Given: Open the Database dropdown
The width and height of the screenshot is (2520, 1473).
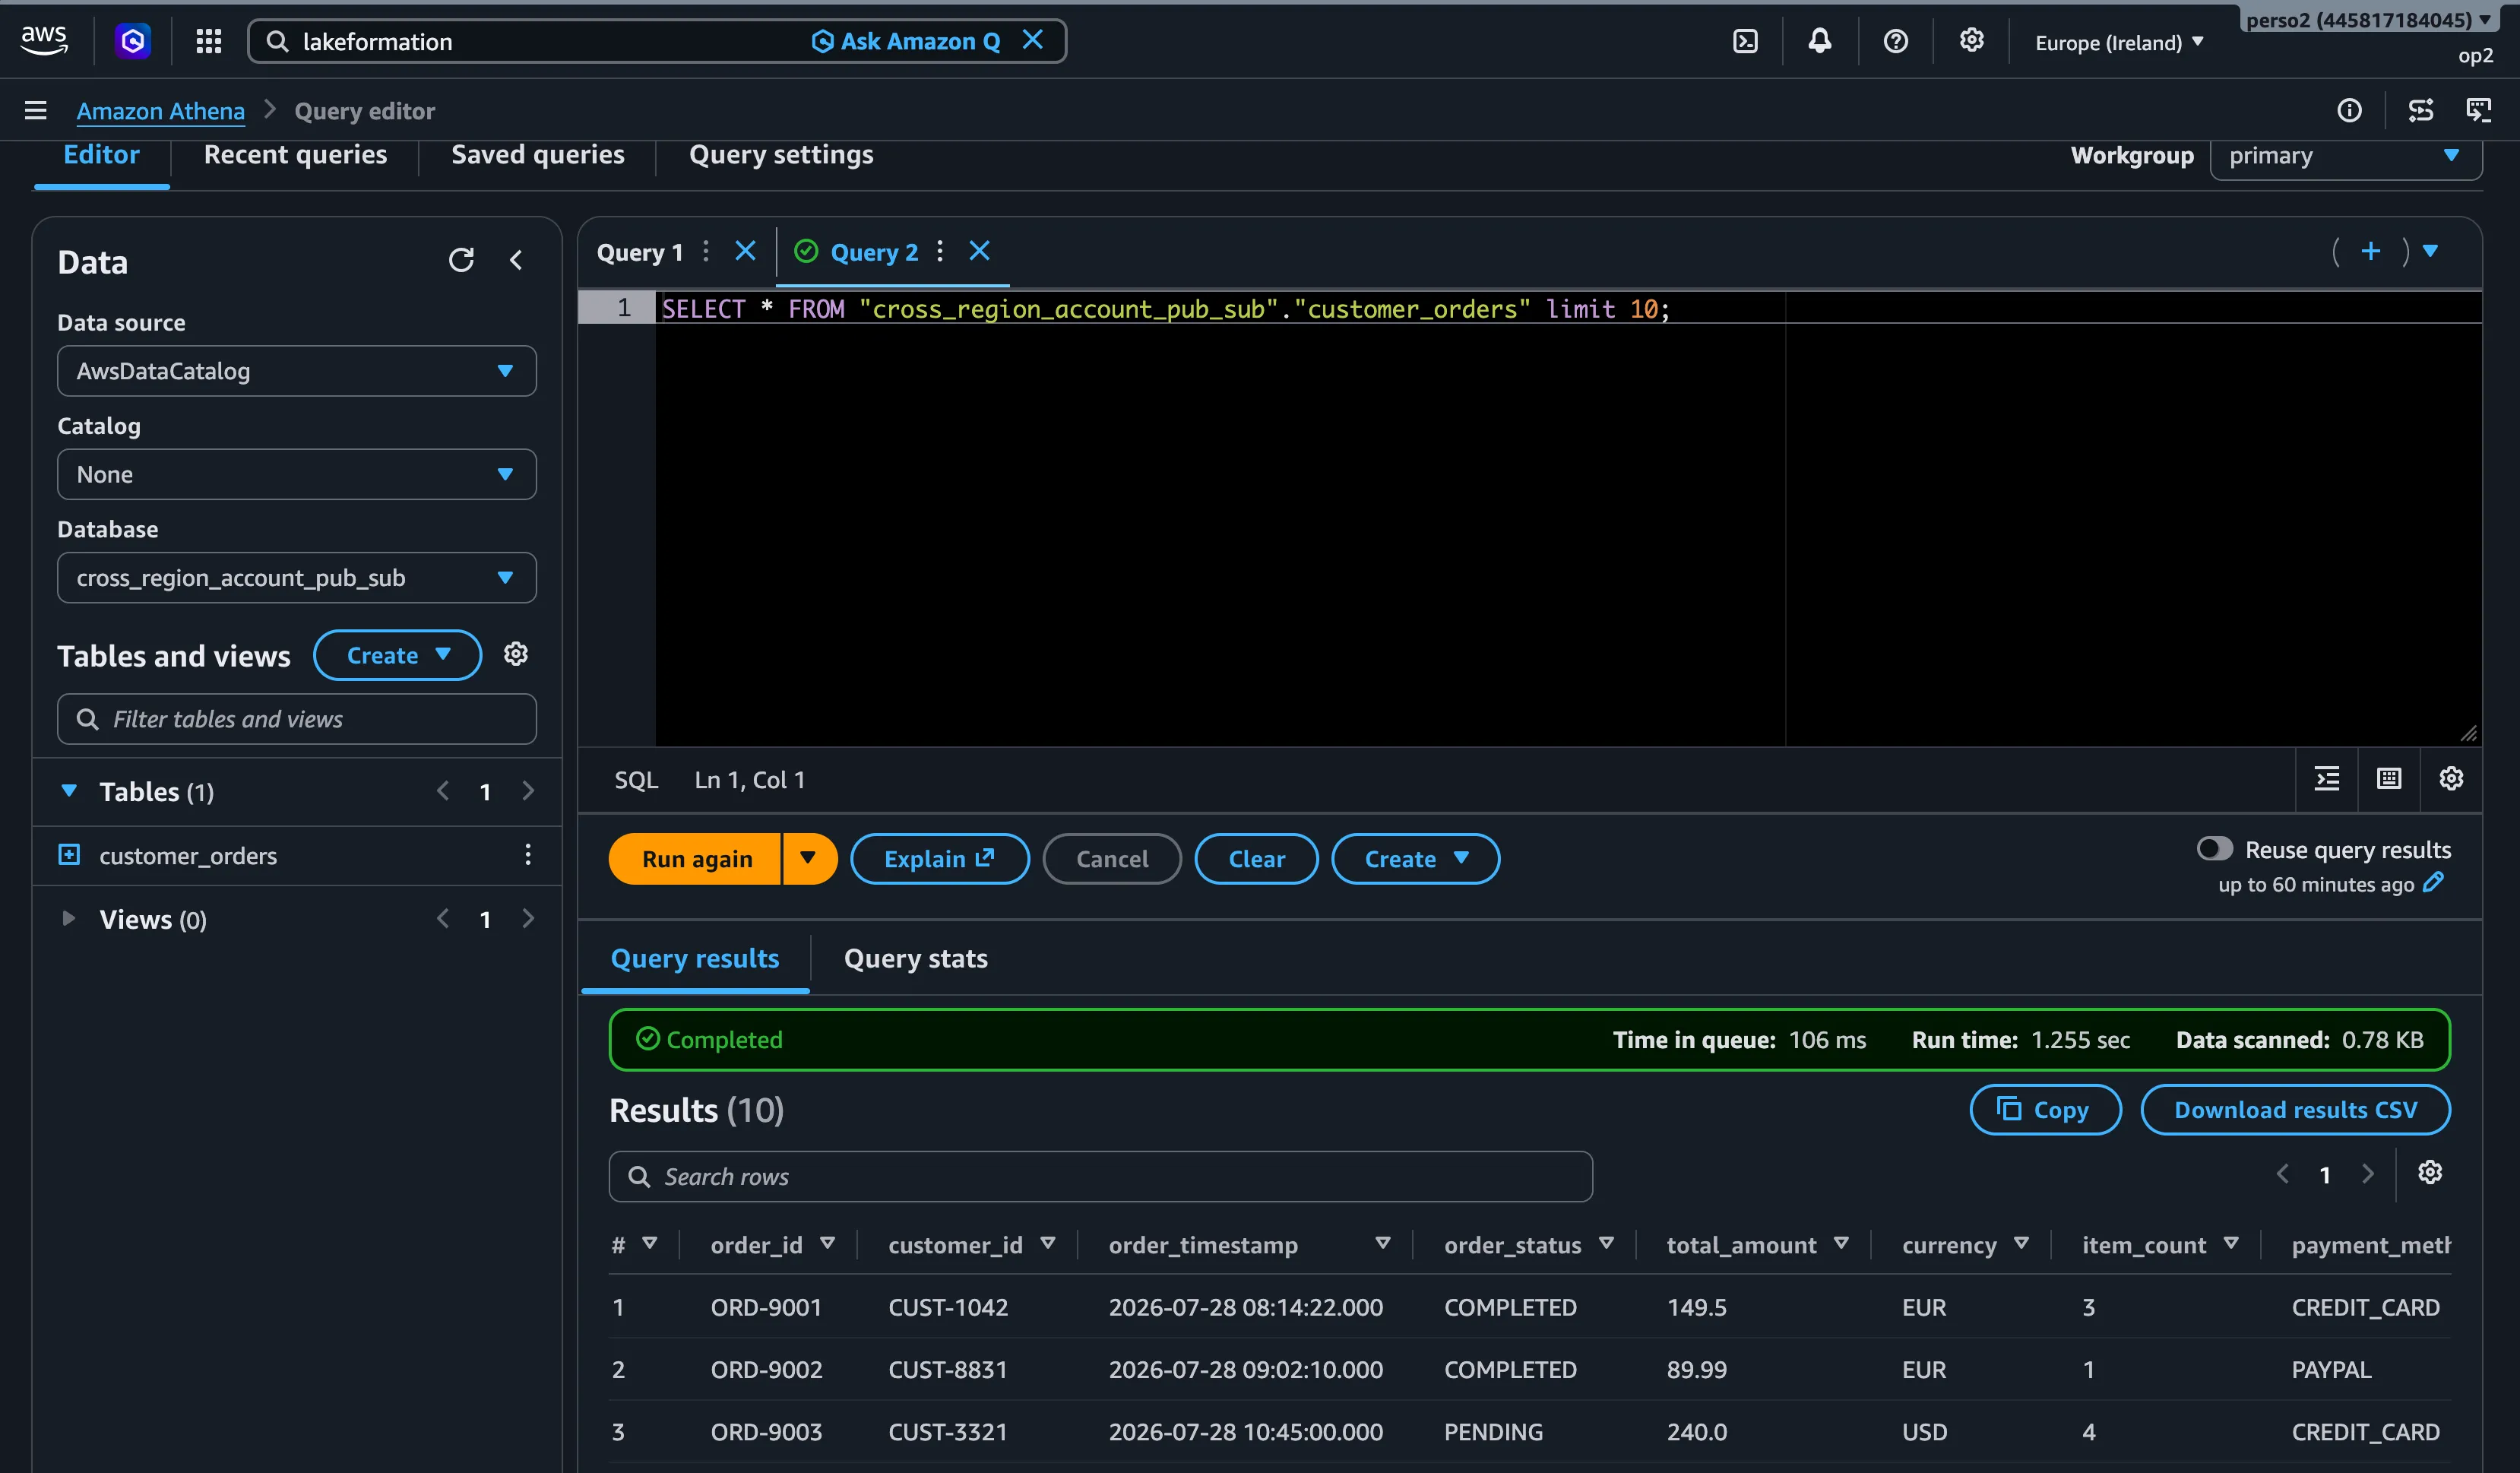Looking at the screenshot, I should point(297,578).
